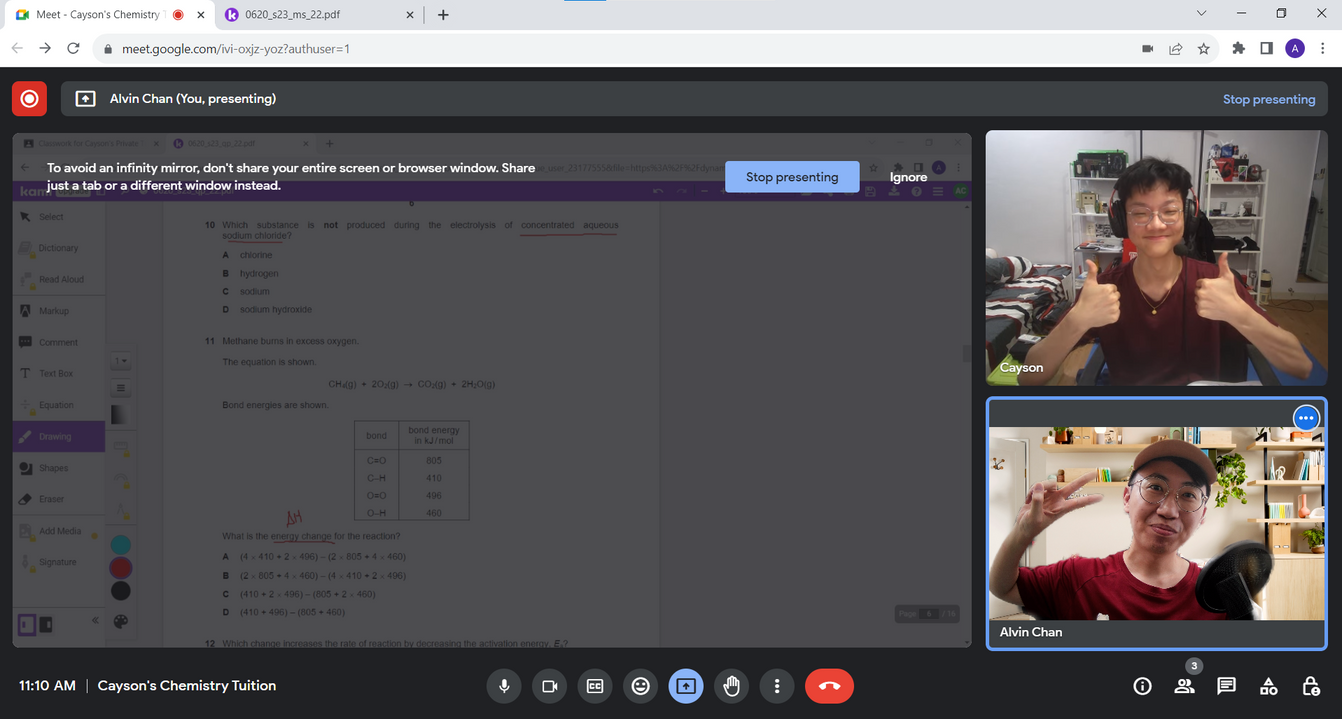The image size is (1342, 719).
Task: Toggle closed captions on
Action: [595, 686]
